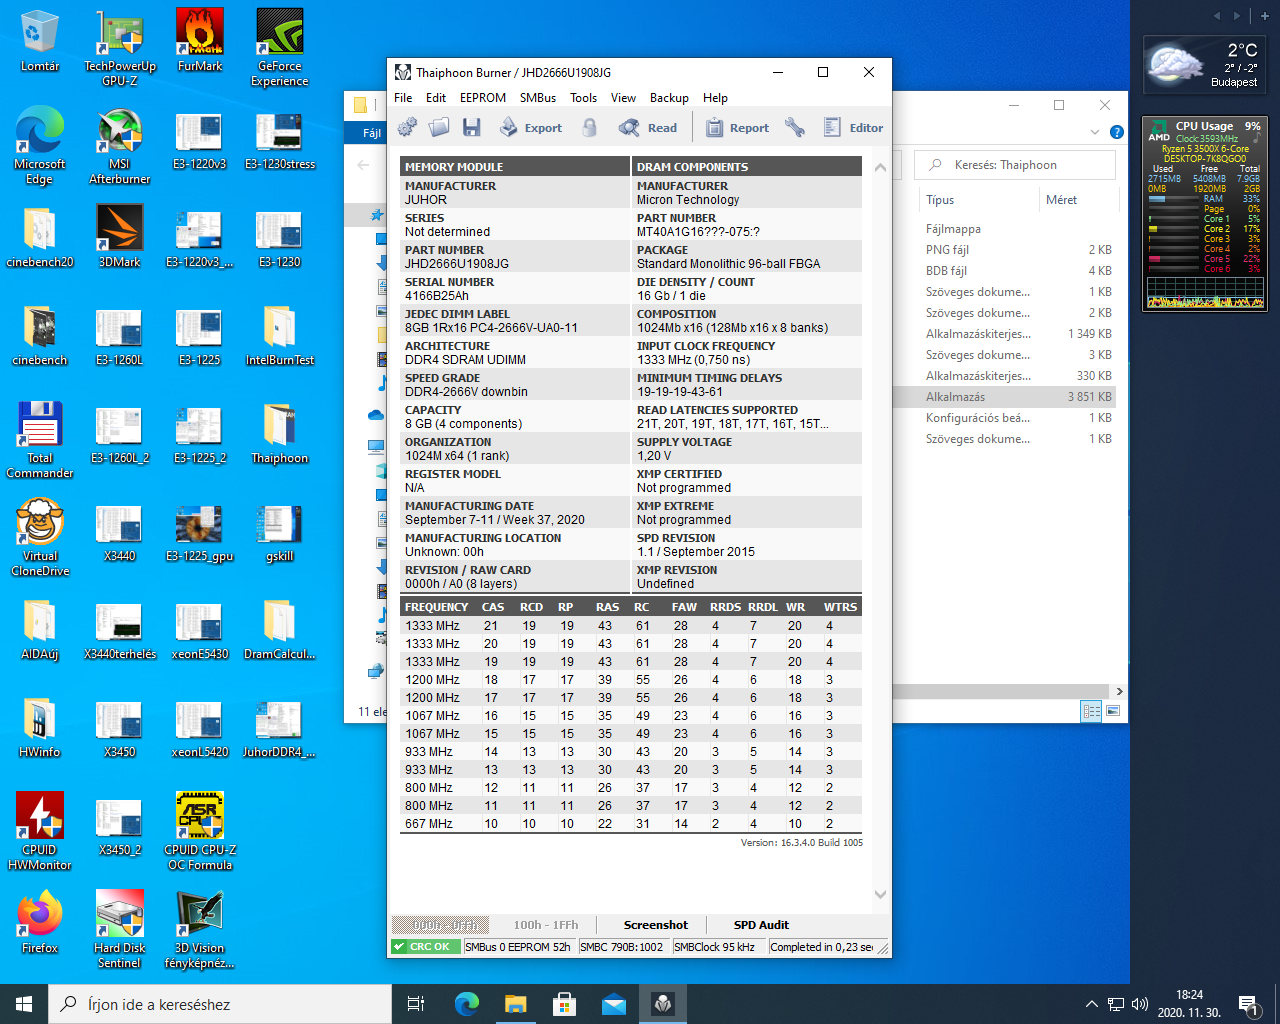Image resolution: width=1280 pixels, height=1024 pixels.
Task: Open the Backup menu
Action: [669, 98]
